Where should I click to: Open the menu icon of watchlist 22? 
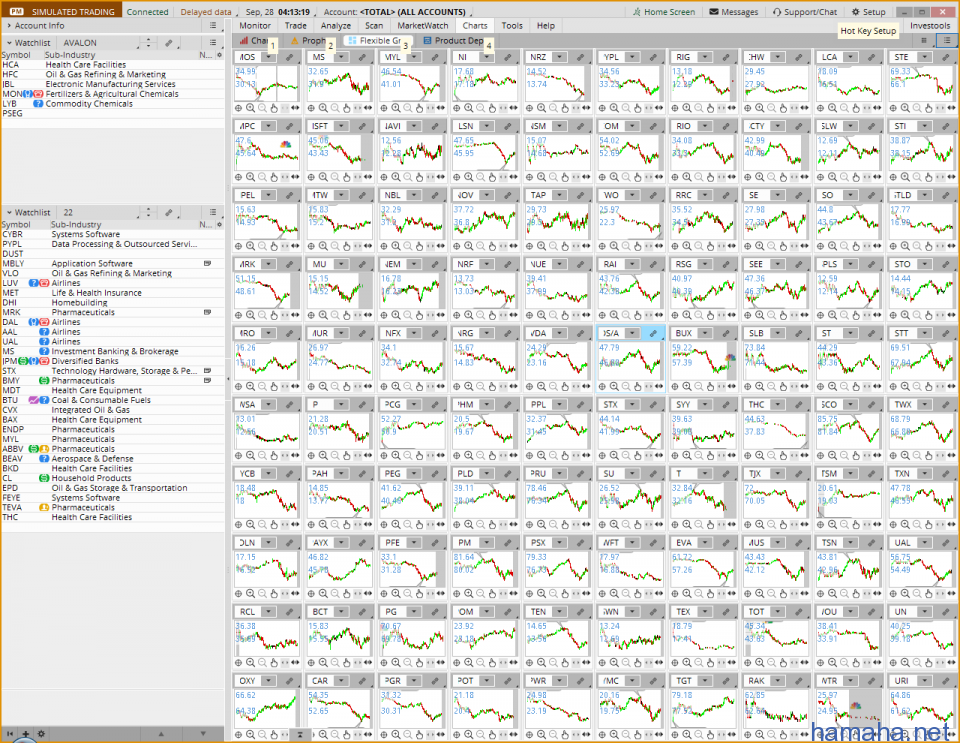coord(212,212)
